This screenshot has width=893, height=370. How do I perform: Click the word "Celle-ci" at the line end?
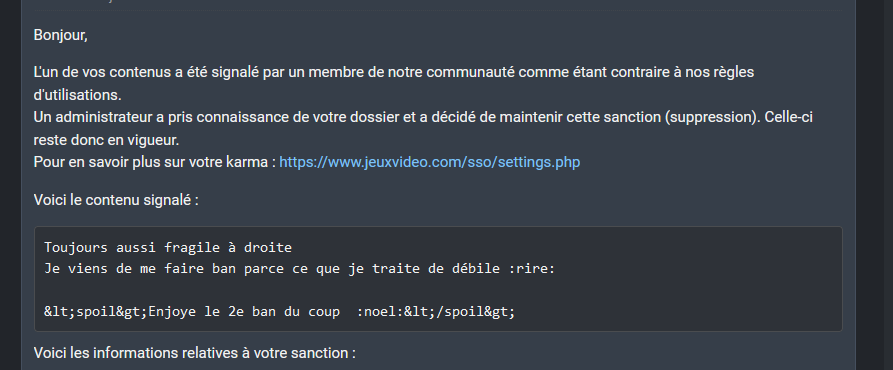(788, 117)
